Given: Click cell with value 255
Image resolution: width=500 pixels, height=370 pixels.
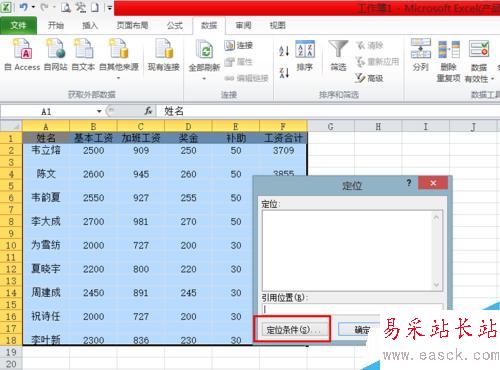Looking at the screenshot, I should [x=188, y=198].
